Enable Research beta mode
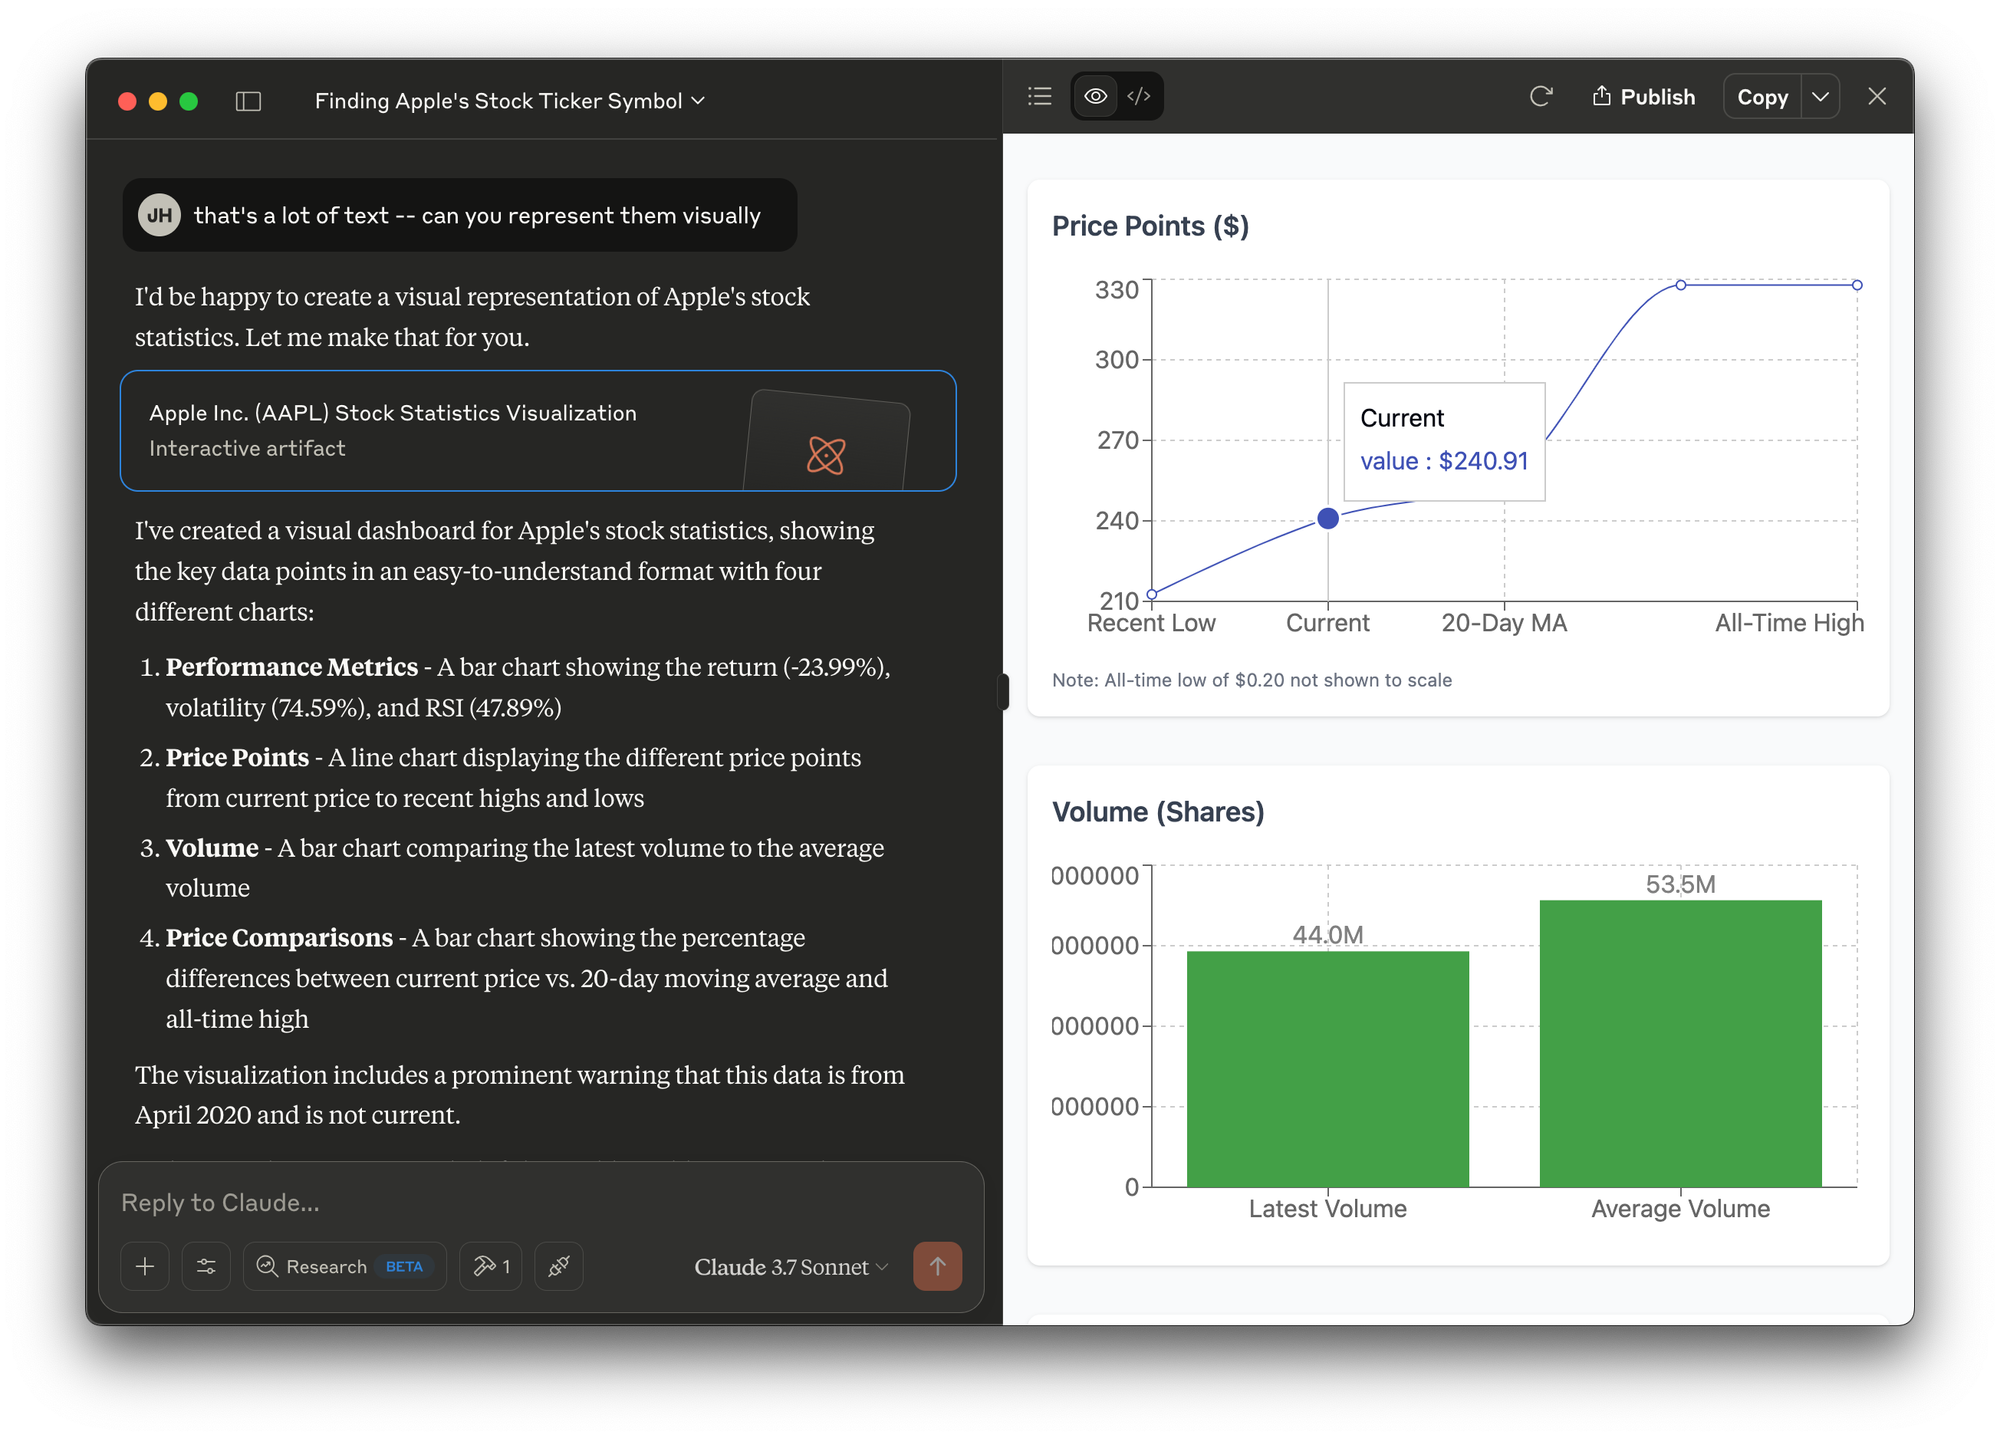 [344, 1266]
